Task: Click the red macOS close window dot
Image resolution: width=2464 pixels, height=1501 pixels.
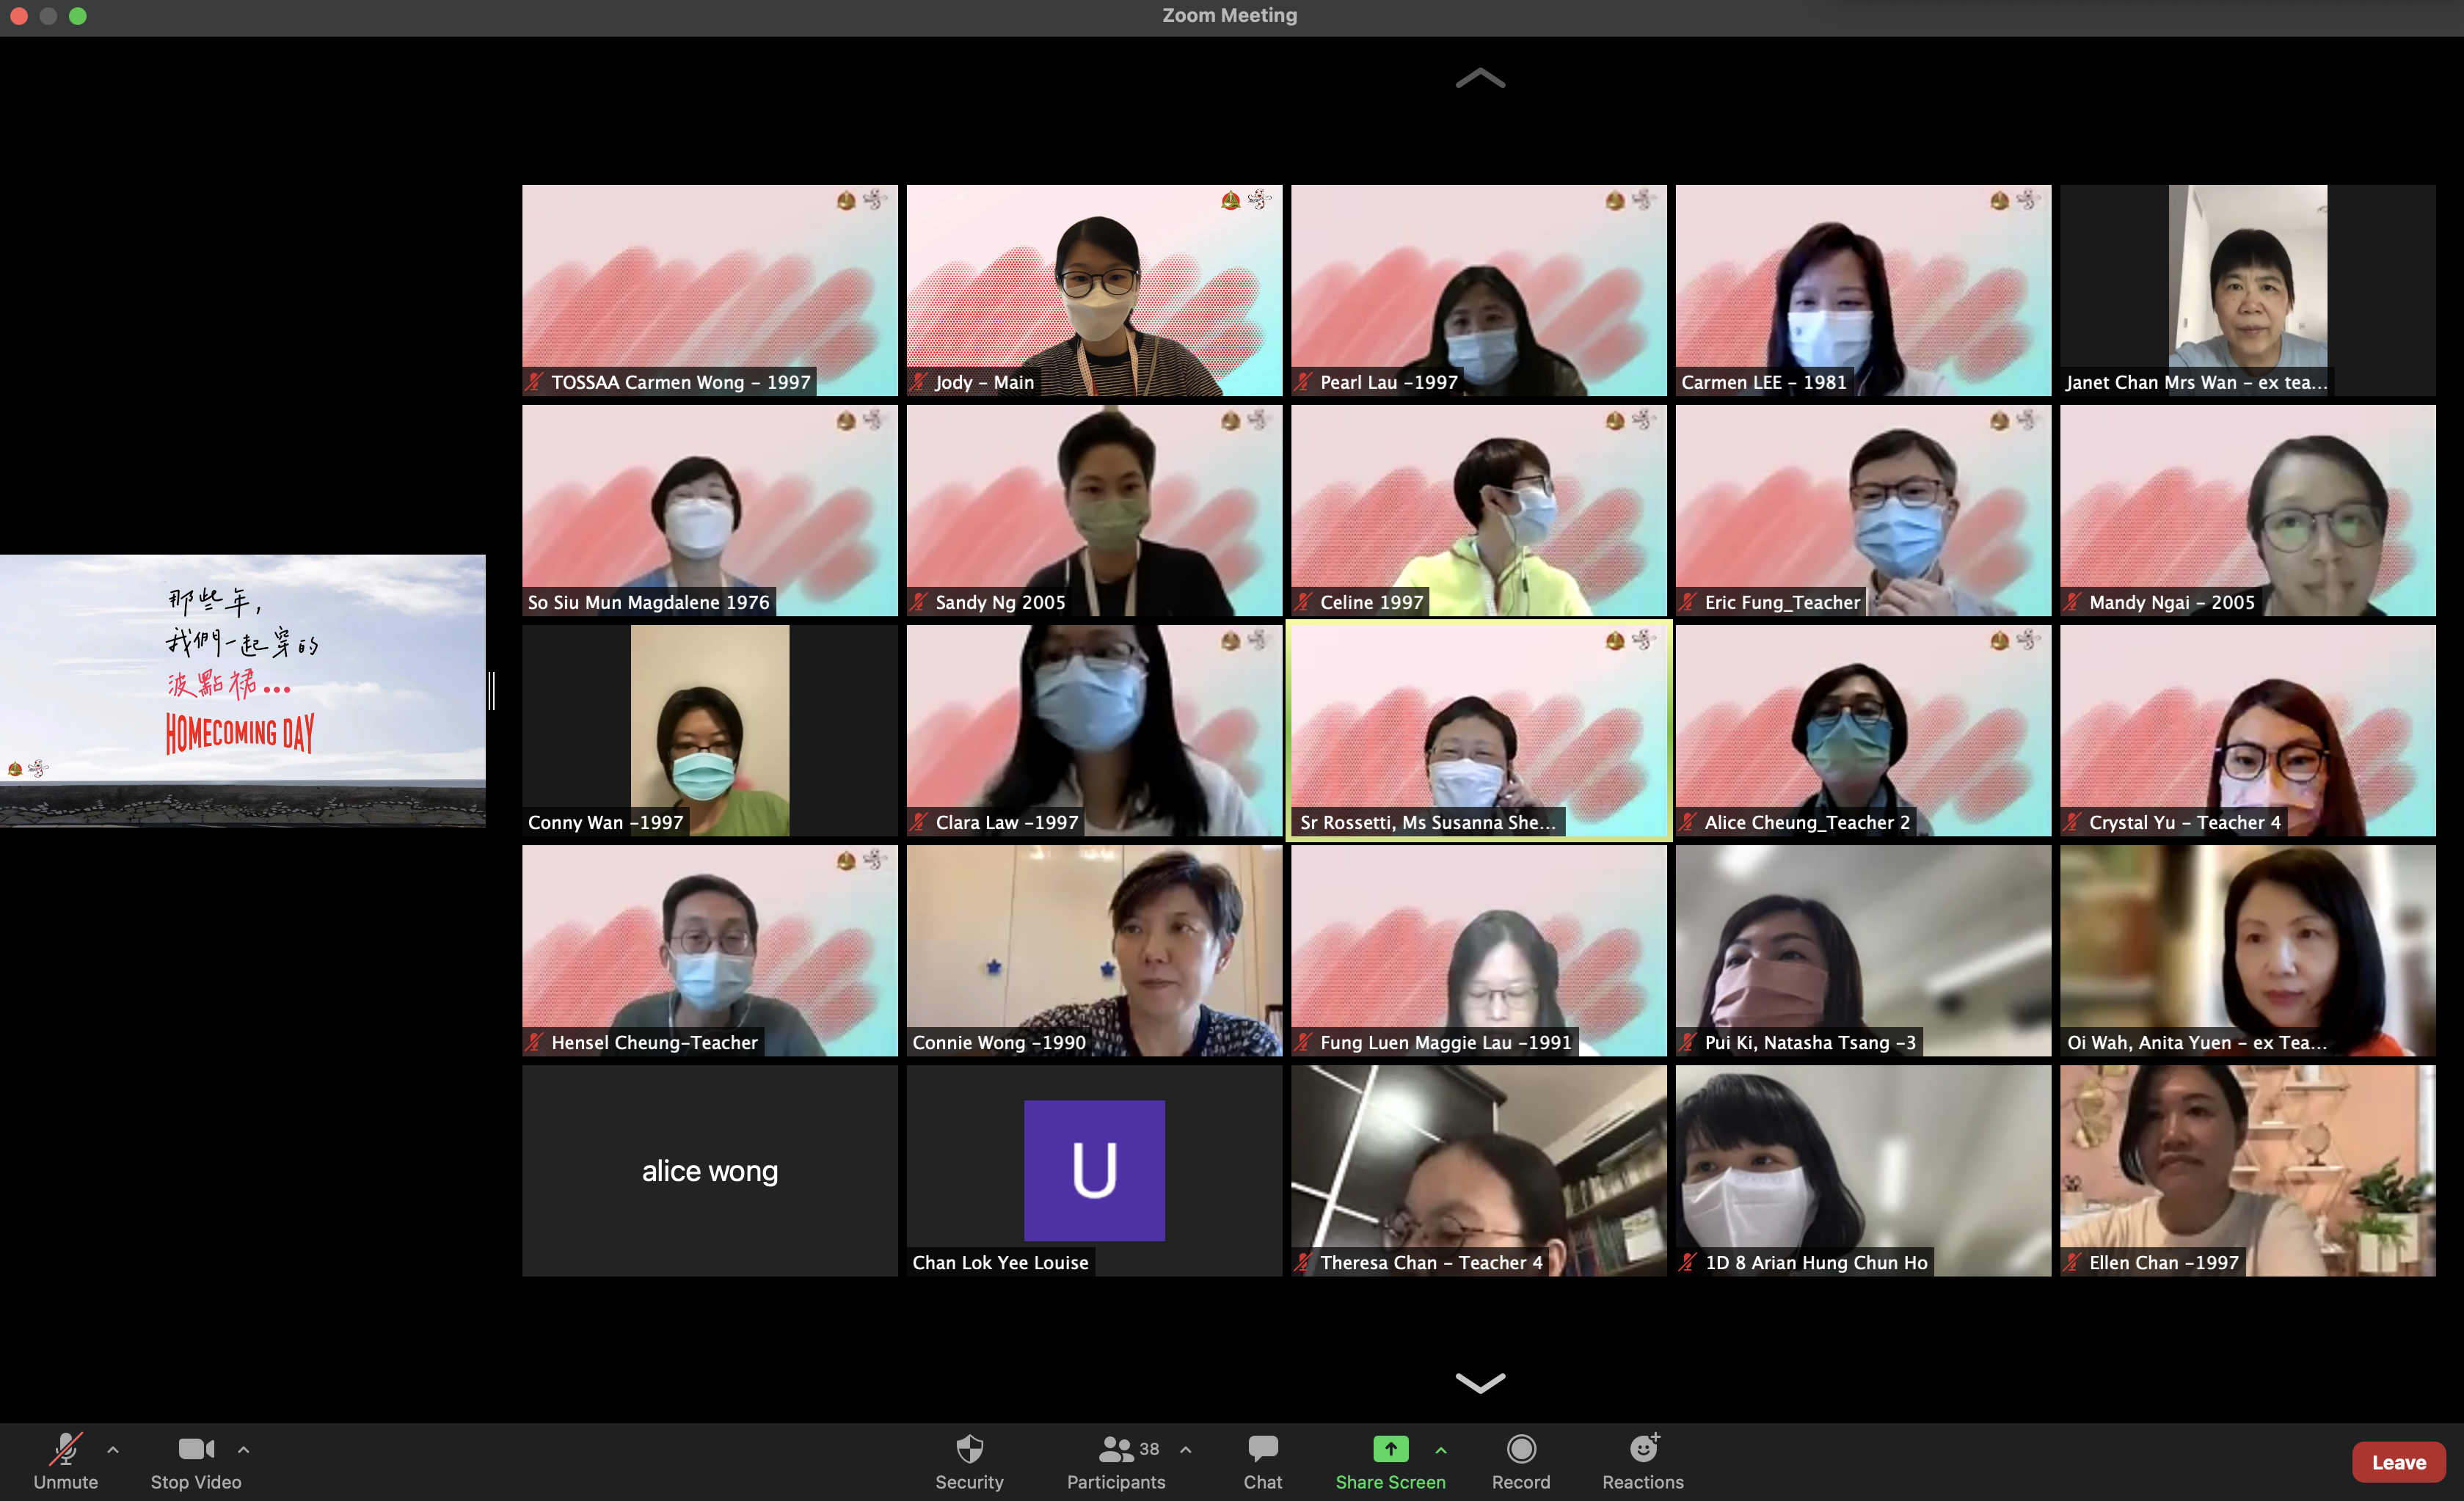Action: point(18,16)
